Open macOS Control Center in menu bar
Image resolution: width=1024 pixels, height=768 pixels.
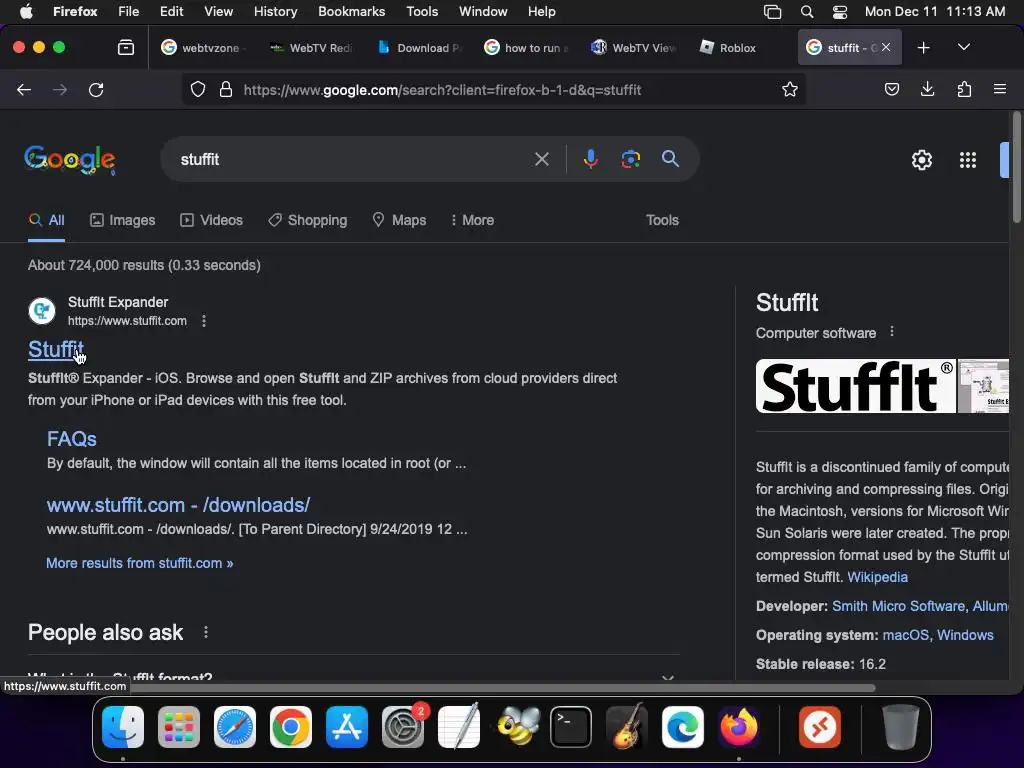[840, 12]
